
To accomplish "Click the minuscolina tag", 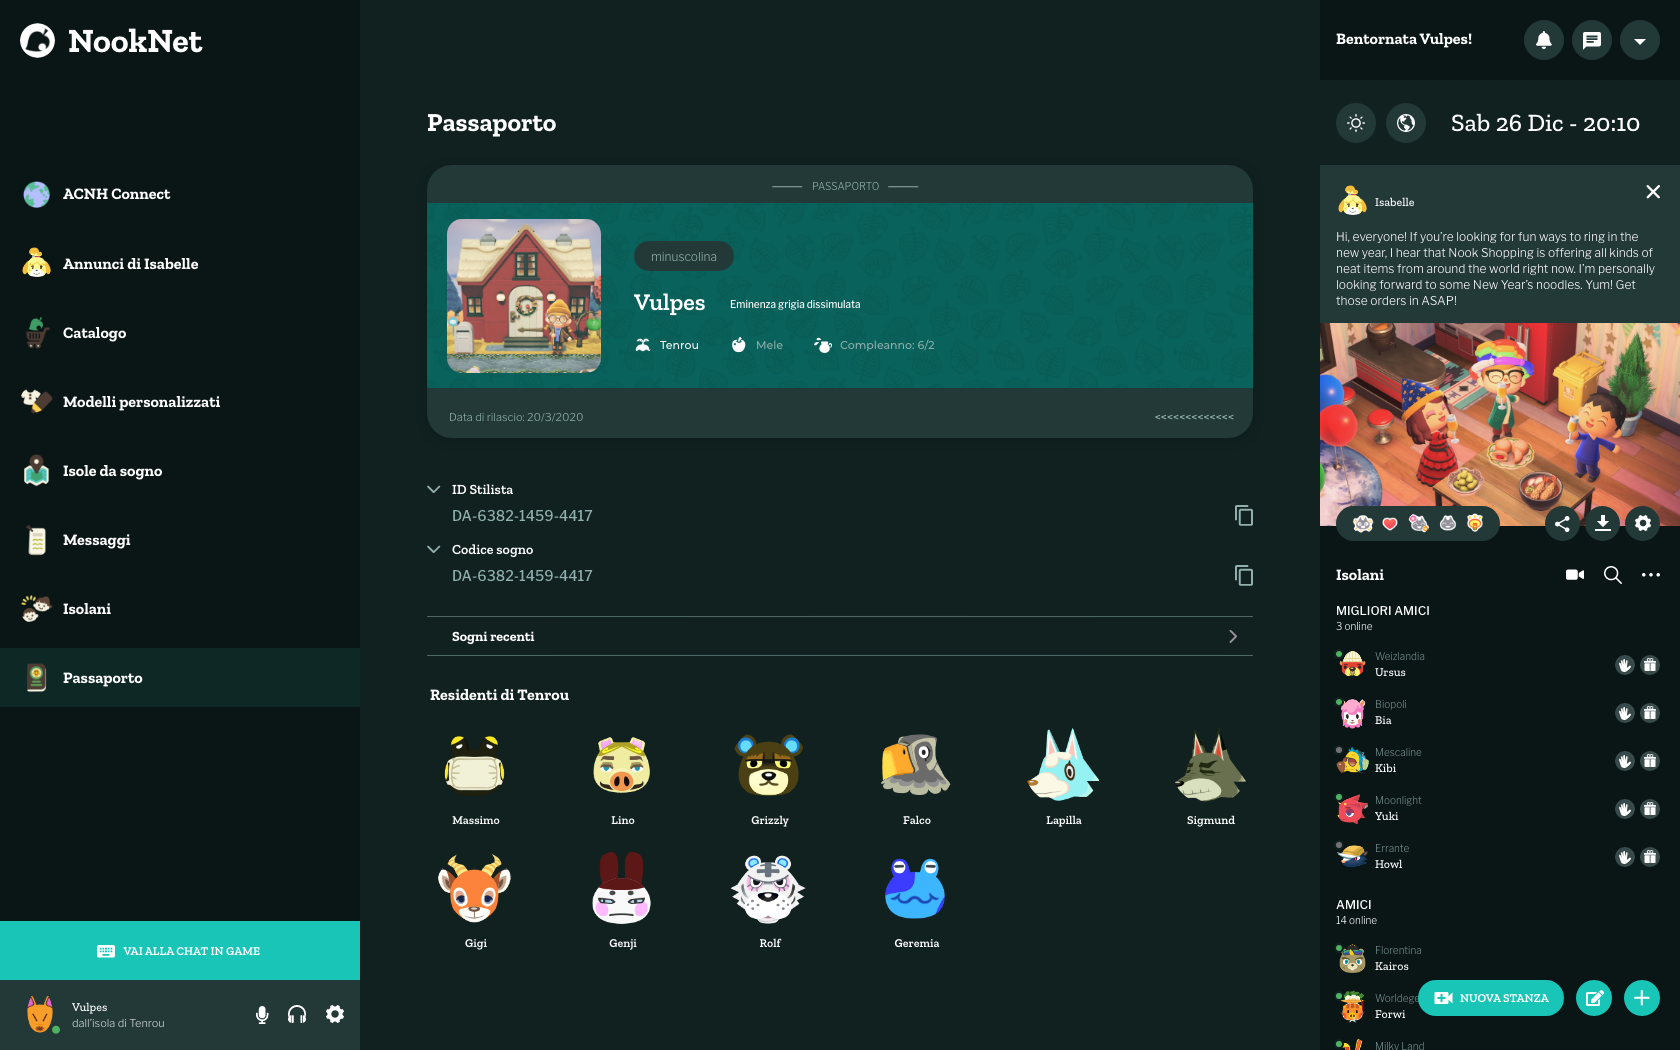I will (684, 257).
